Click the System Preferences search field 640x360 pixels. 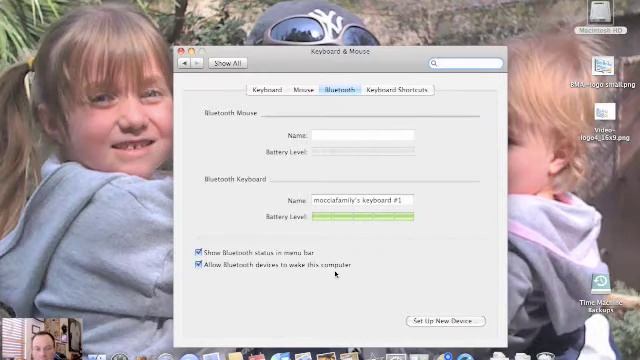pos(466,63)
